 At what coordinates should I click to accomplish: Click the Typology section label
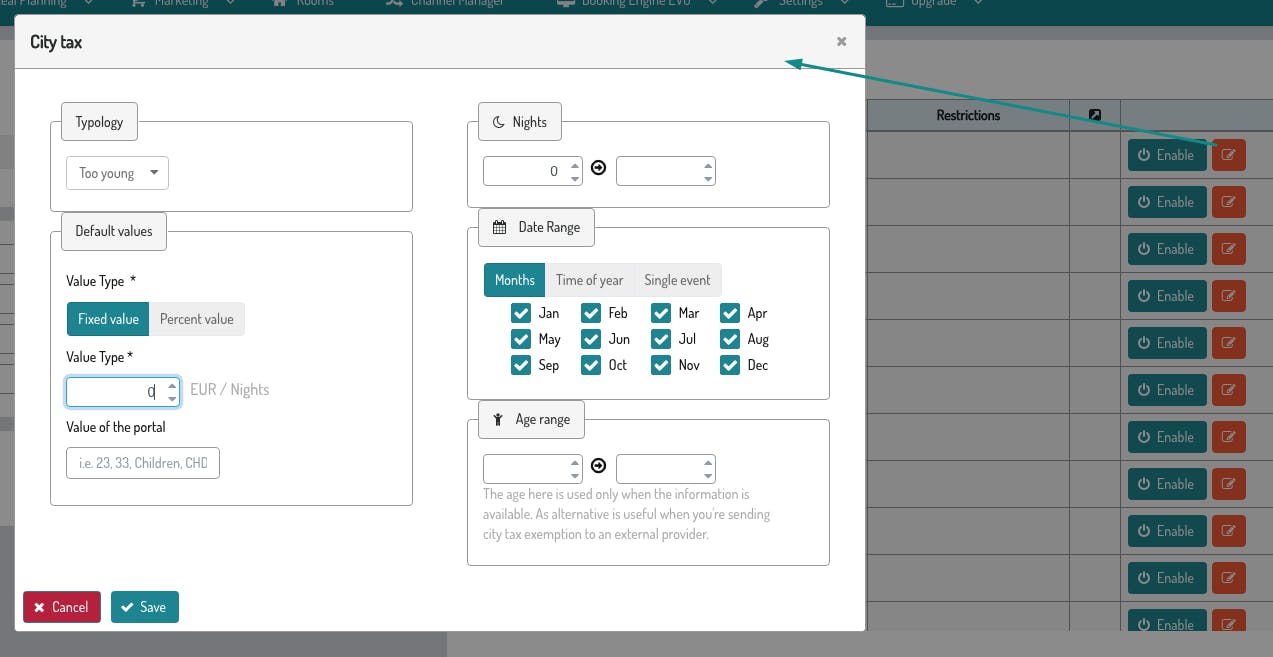tap(99, 122)
